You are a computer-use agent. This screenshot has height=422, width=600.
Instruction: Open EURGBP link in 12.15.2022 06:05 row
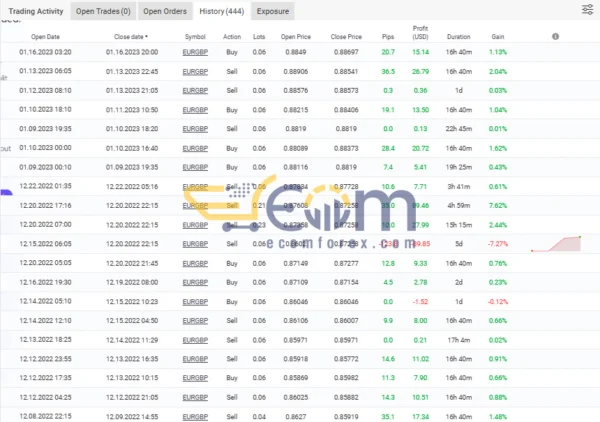[195, 244]
